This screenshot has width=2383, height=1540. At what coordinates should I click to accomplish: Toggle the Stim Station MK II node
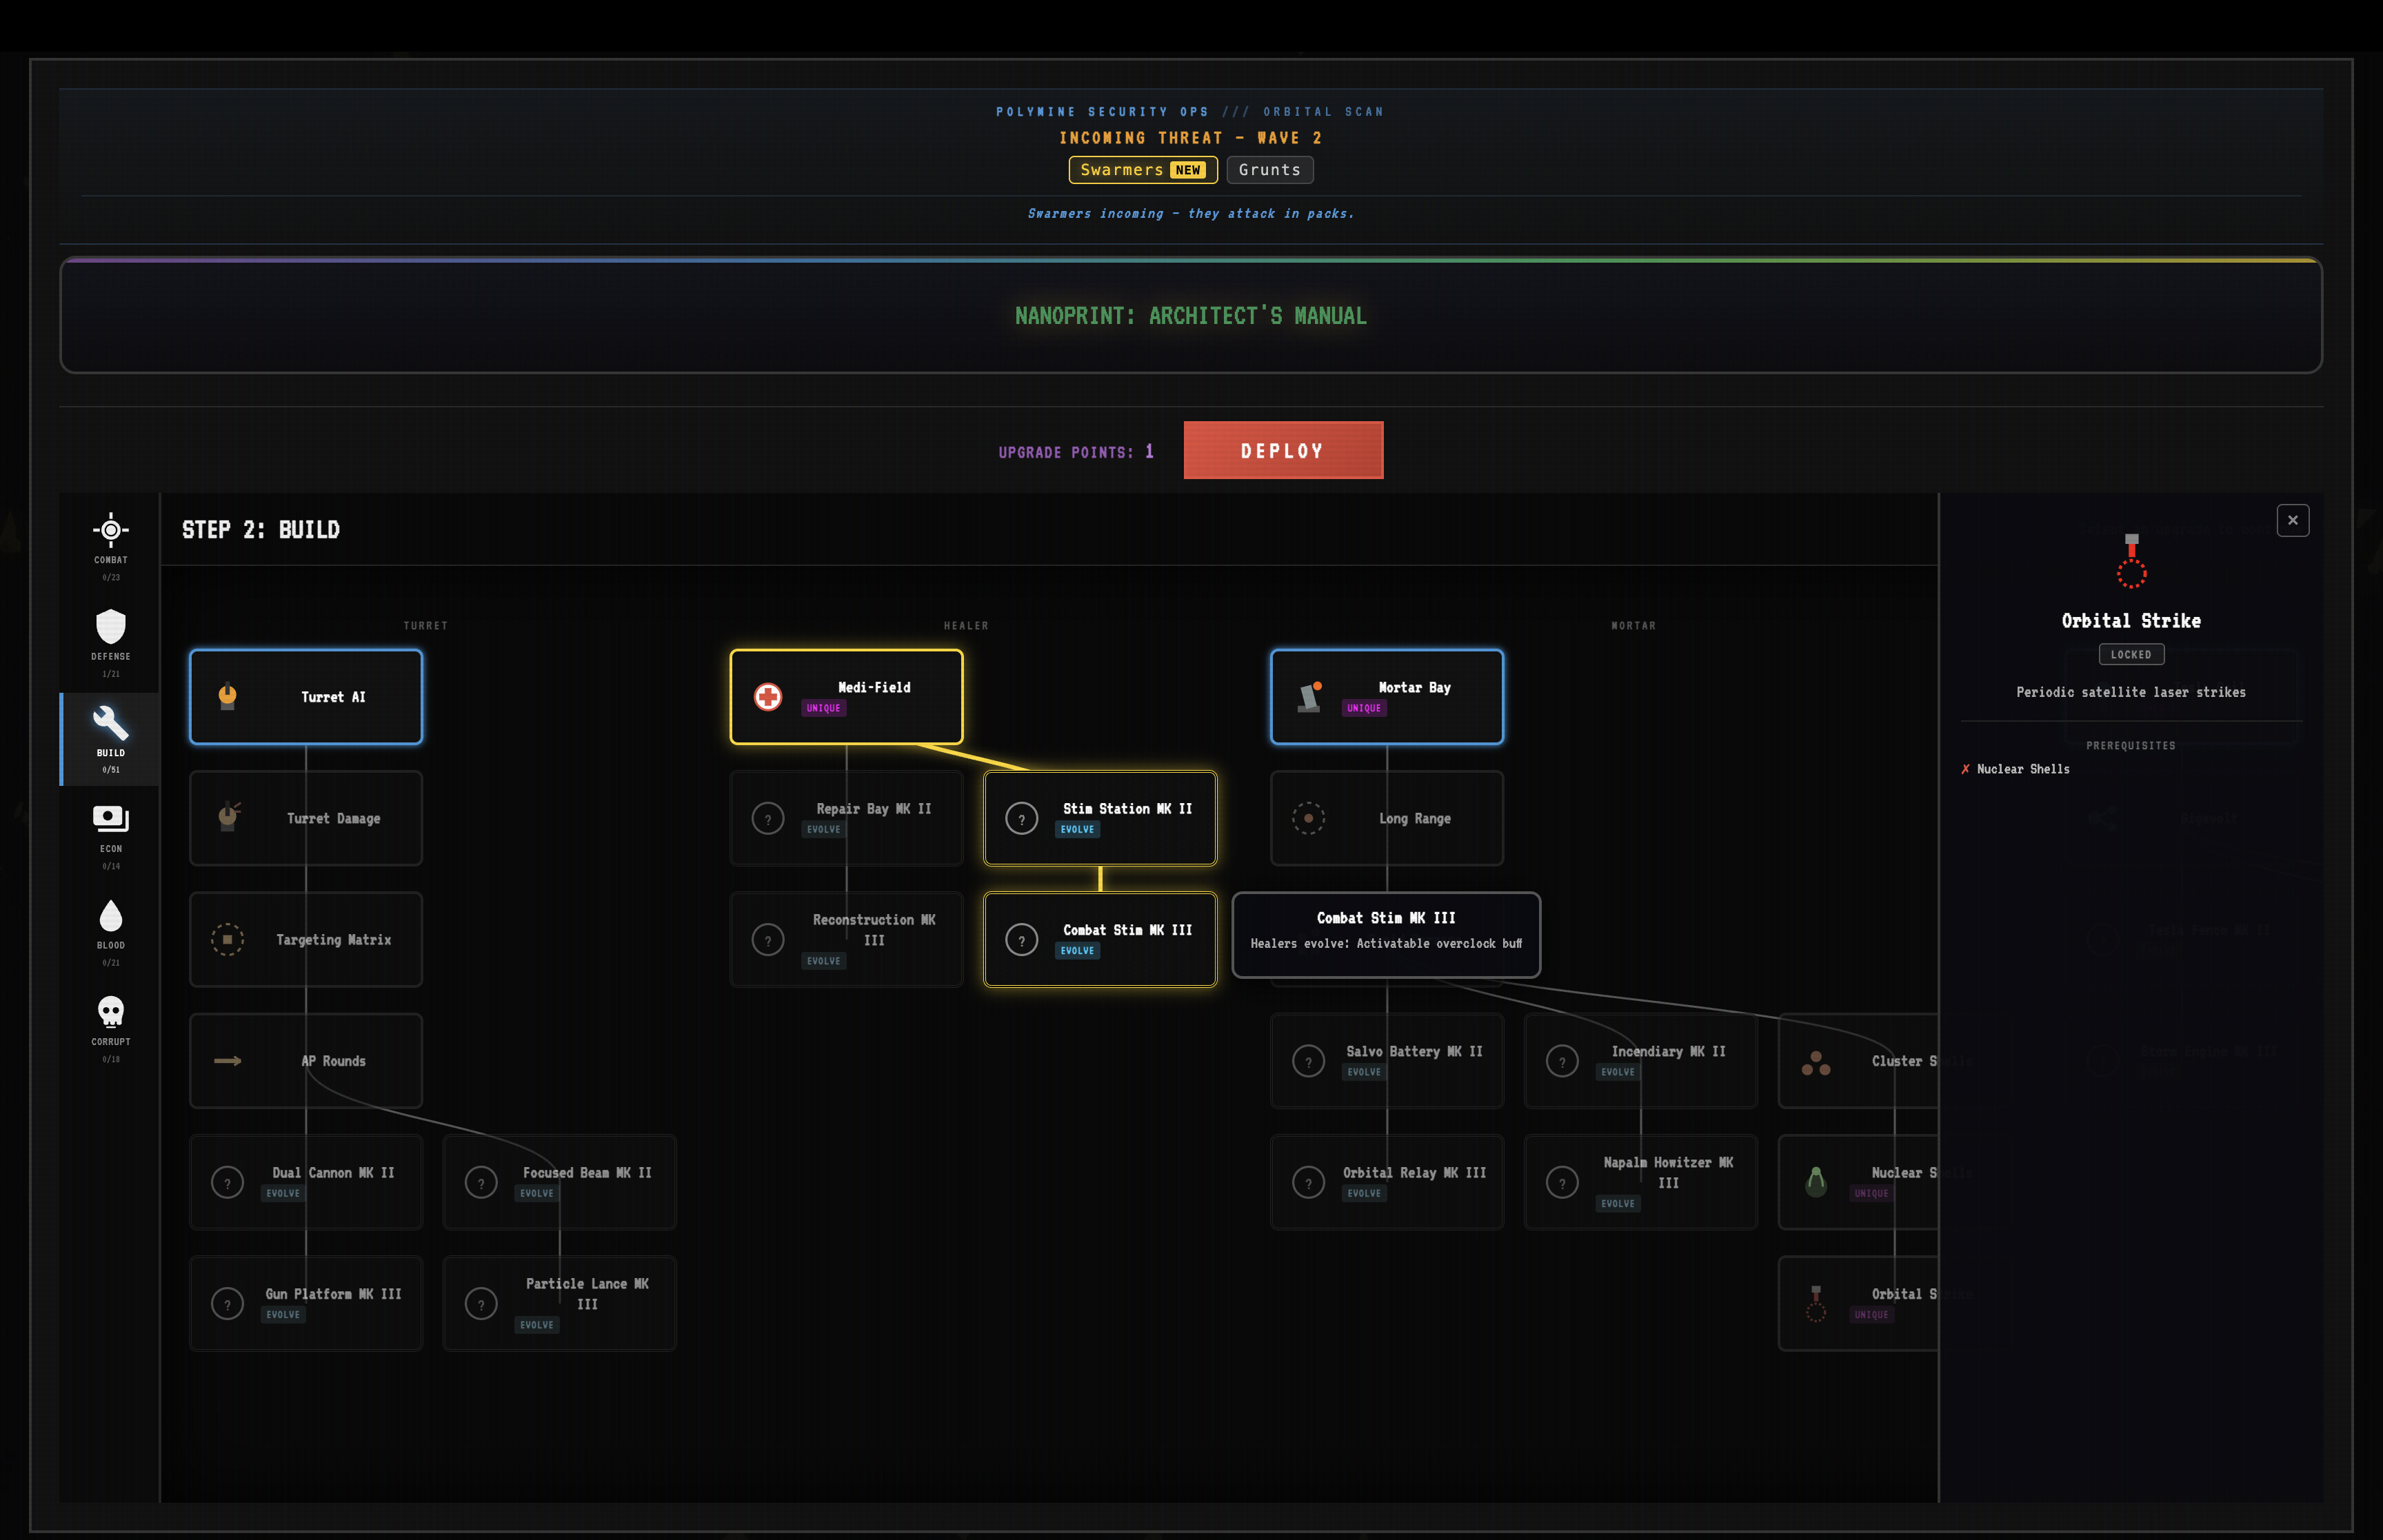point(1100,818)
